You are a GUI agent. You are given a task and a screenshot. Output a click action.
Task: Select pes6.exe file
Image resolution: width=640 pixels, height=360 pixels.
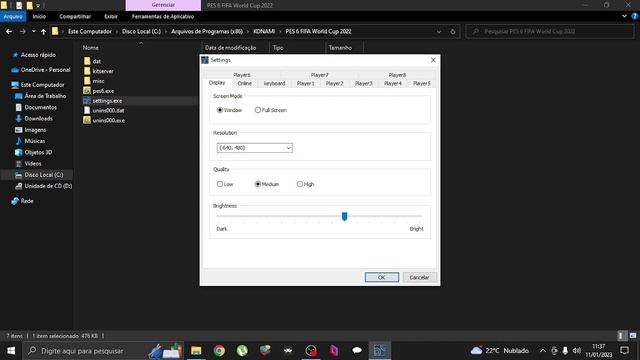coord(103,91)
